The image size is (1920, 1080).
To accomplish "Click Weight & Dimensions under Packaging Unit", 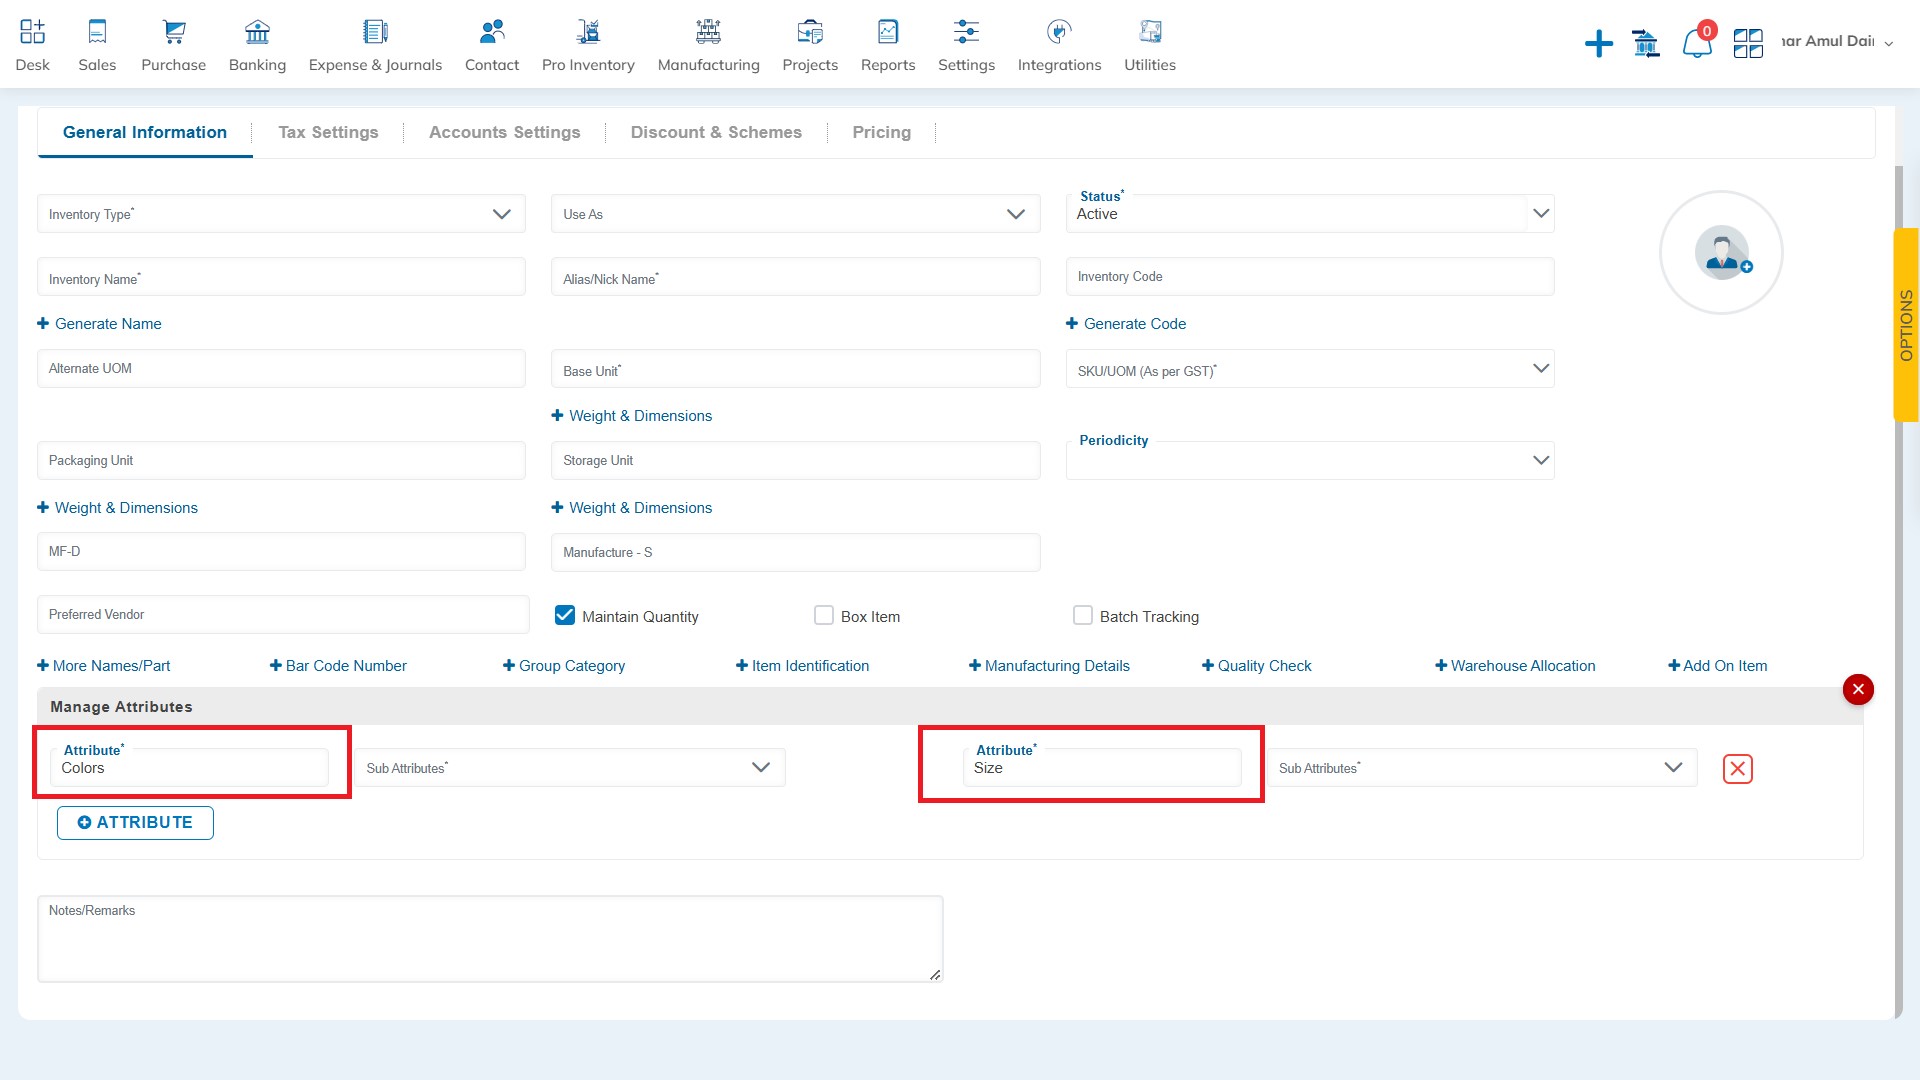I will (x=118, y=508).
